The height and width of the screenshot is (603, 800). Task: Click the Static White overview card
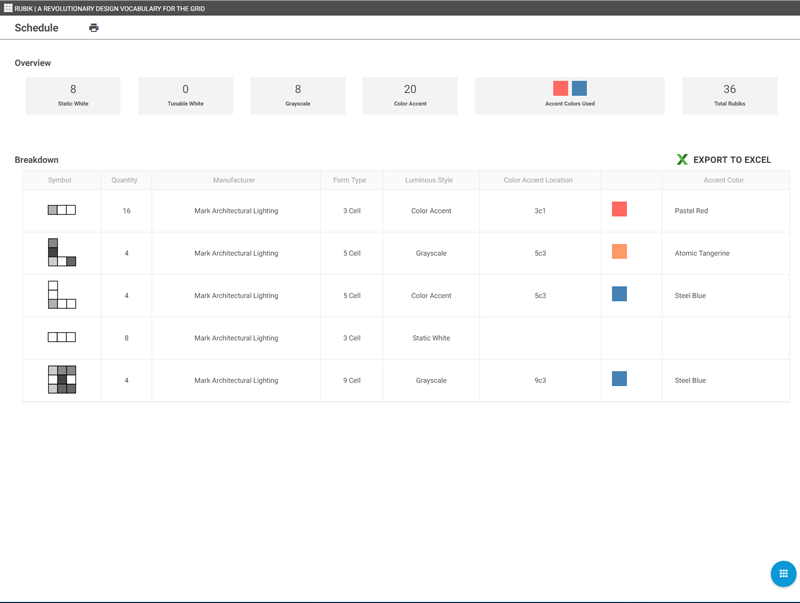(73, 95)
